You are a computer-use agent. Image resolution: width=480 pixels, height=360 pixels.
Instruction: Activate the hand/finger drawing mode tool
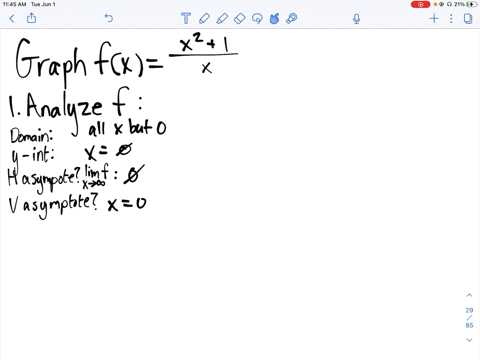[x=274, y=18]
